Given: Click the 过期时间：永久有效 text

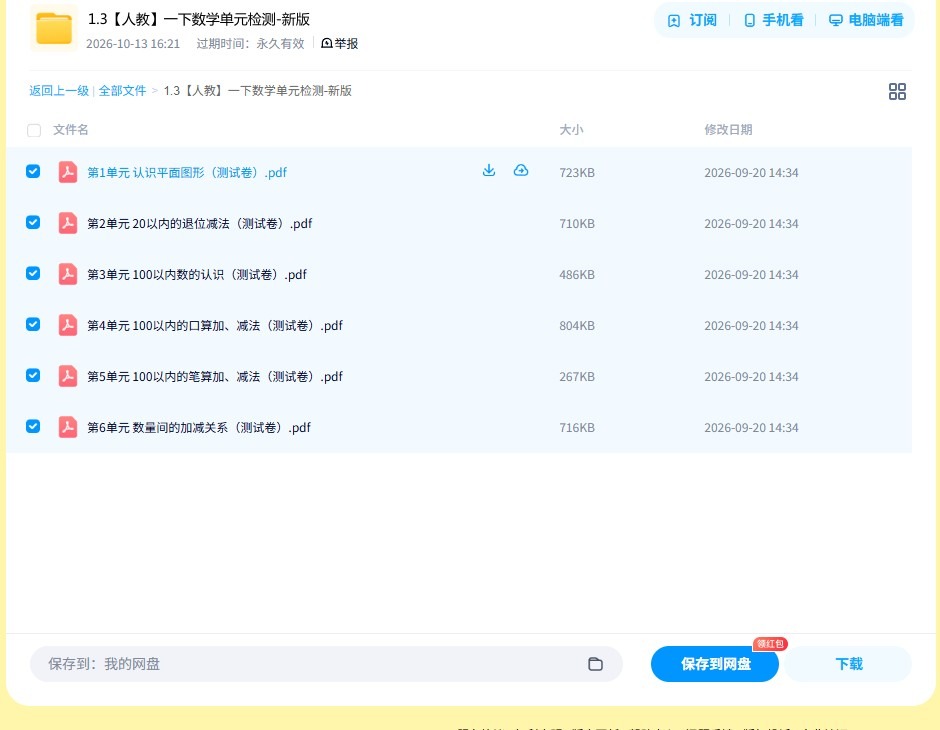Looking at the screenshot, I should coord(250,44).
